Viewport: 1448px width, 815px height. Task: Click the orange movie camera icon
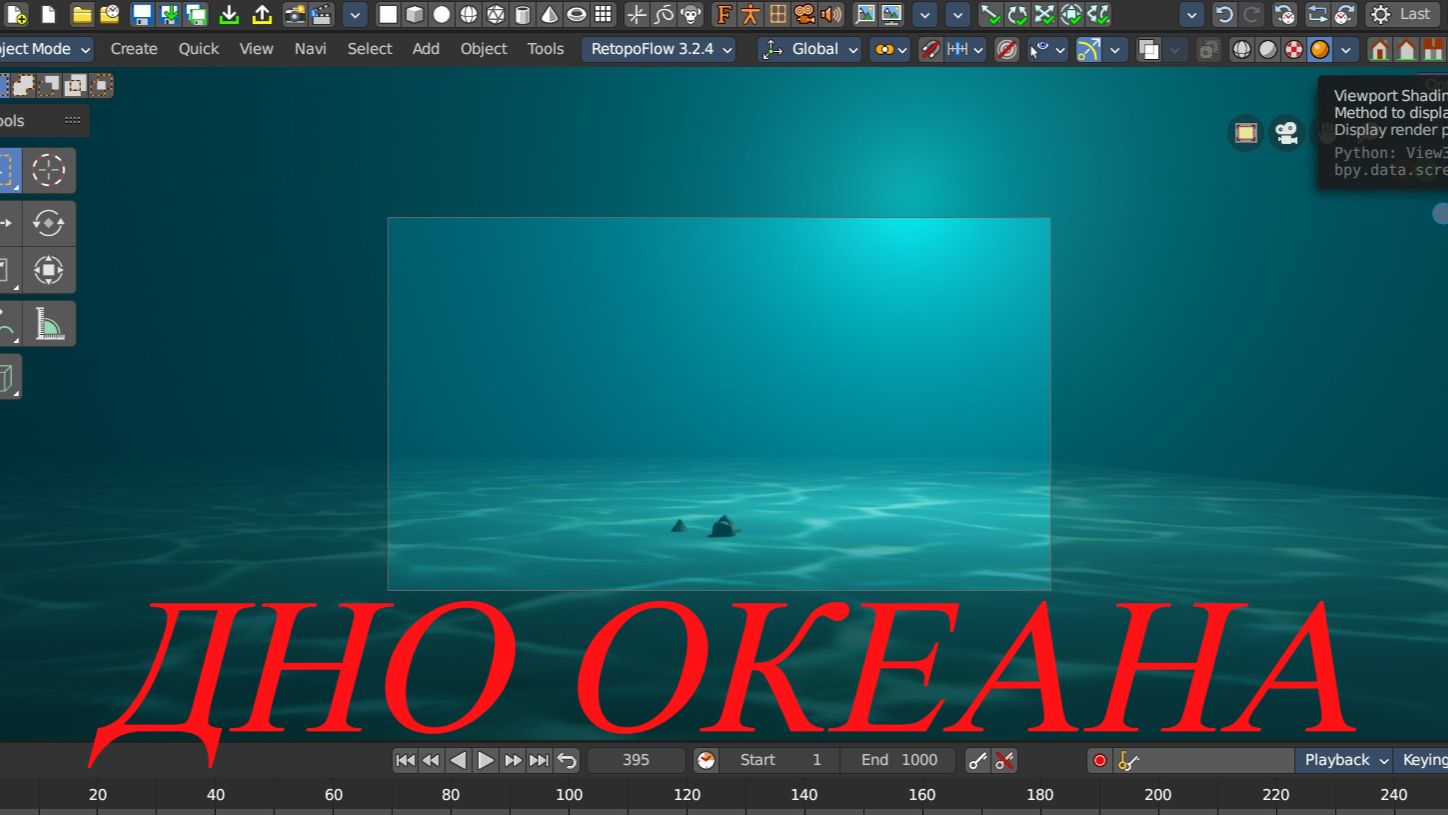[804, 15]
